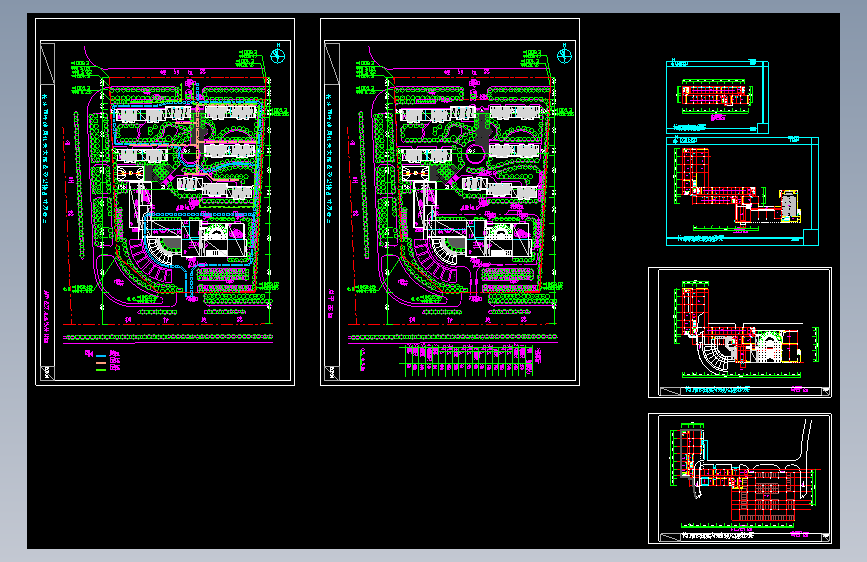Select the green schedule table on middle sheet
867x562 pixels.
(x=469, y=361)
